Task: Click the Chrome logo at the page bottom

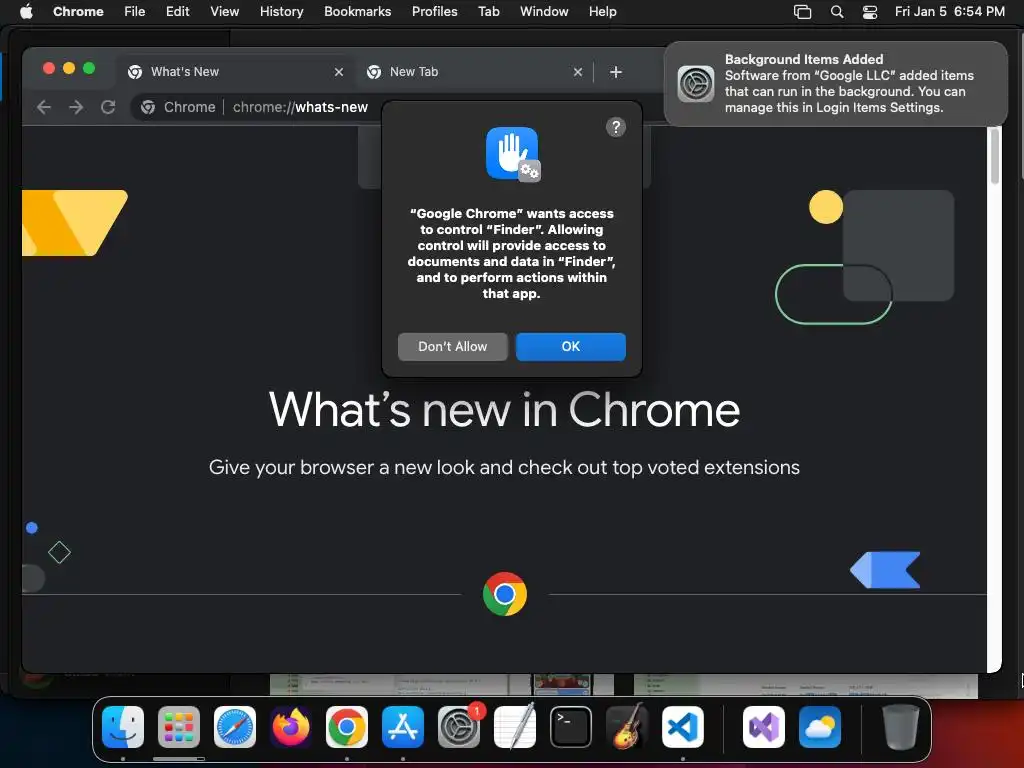Action: pyautogui.click(x=505, y=594)
